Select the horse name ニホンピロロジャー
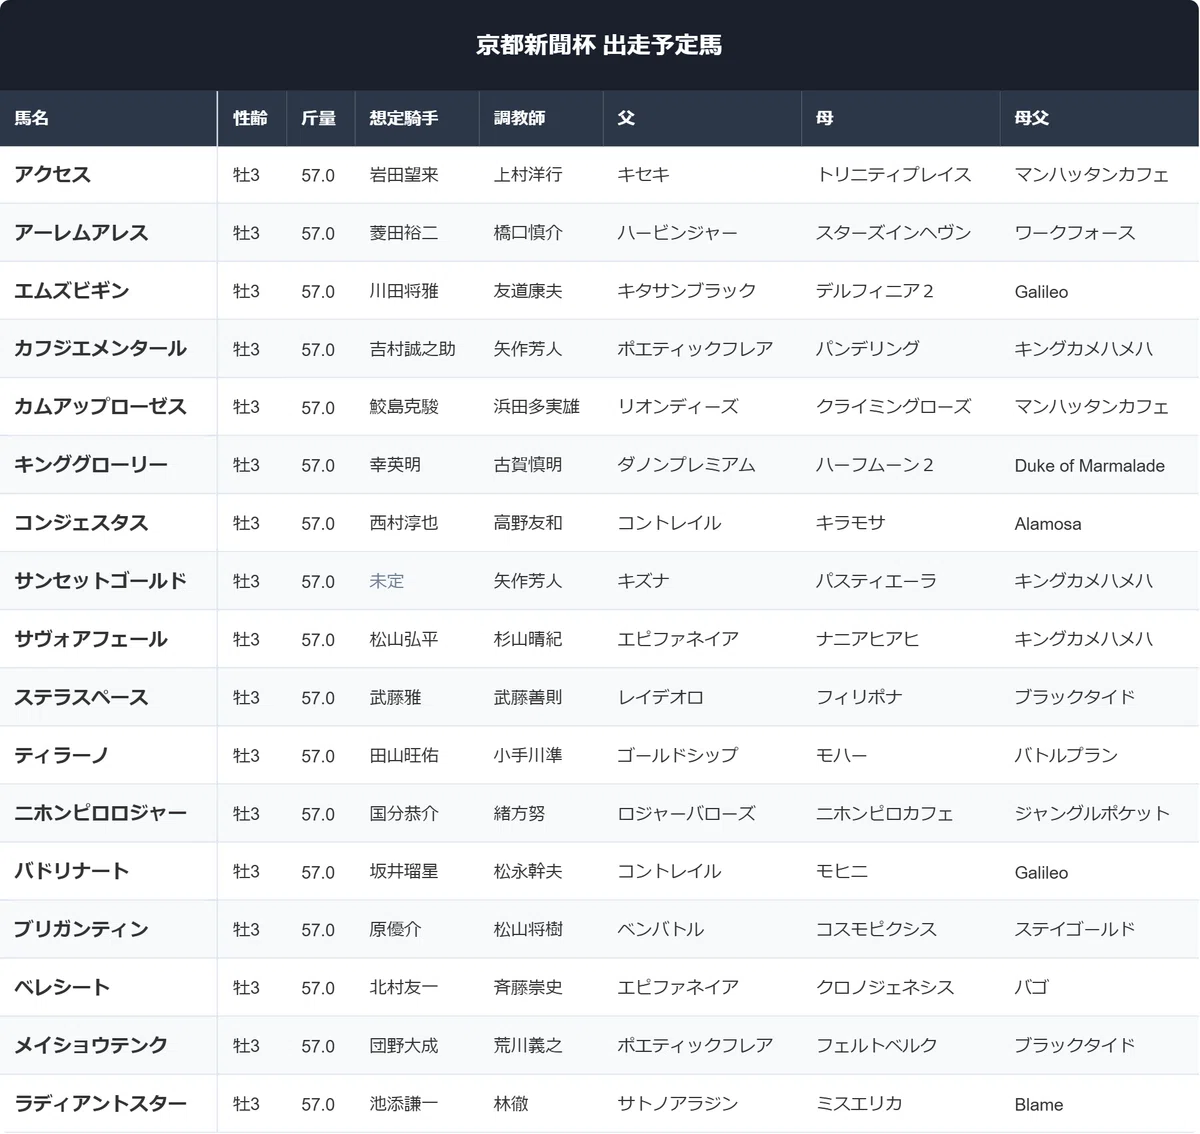 point(100,812)
